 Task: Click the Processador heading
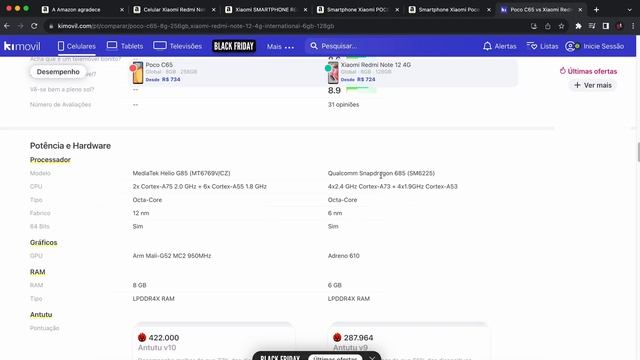[50, 160]
